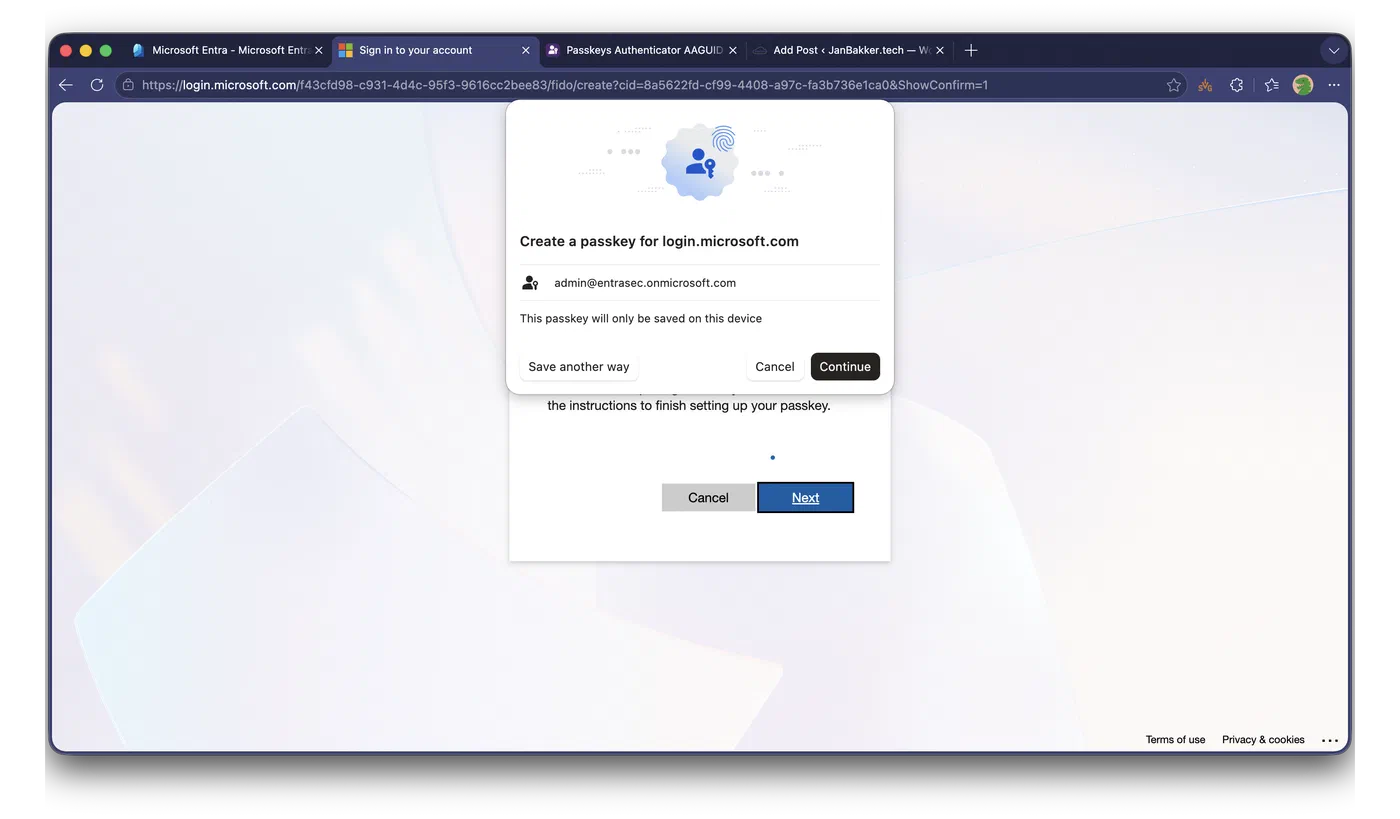Click the red window close button
This screenshot has height=819, width=1400.
[x=66, y=50]
